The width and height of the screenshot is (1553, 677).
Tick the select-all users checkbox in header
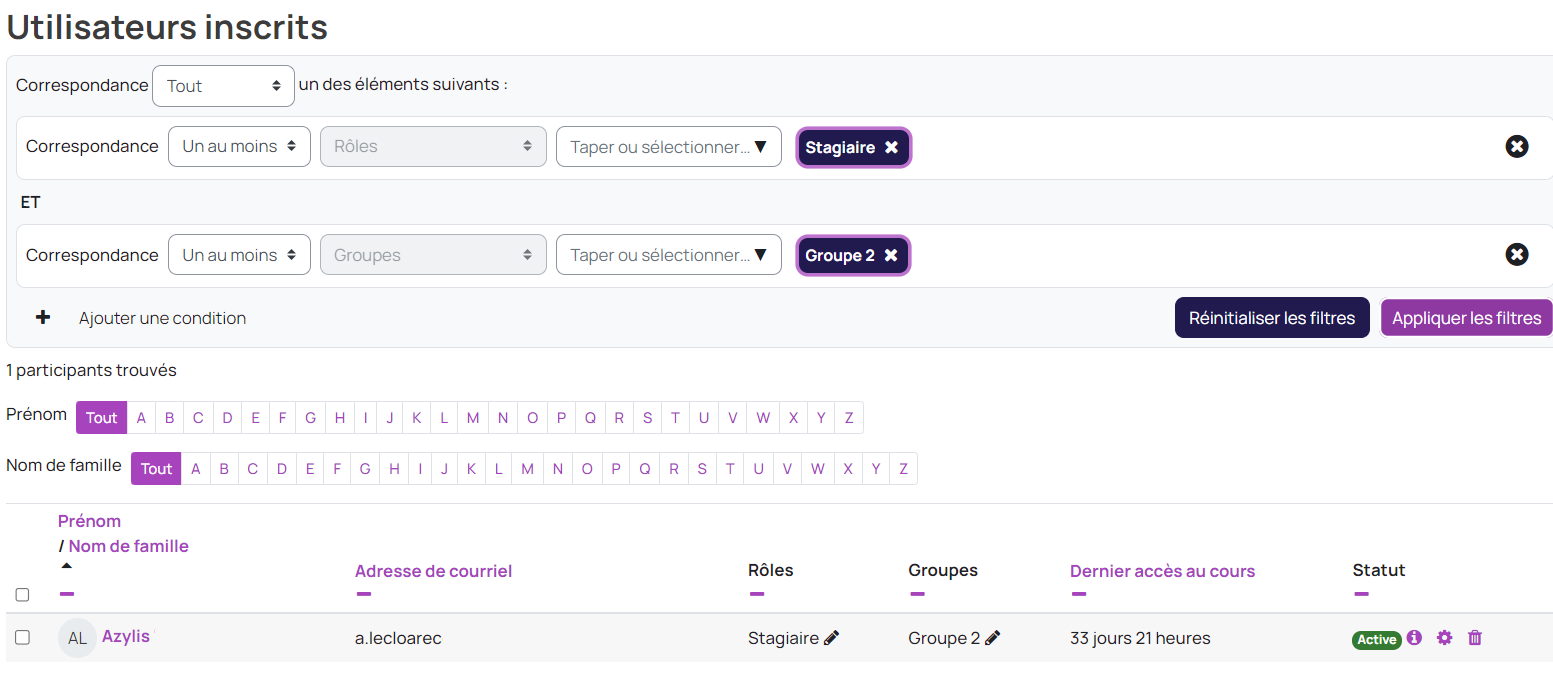[x=22, y=595]
